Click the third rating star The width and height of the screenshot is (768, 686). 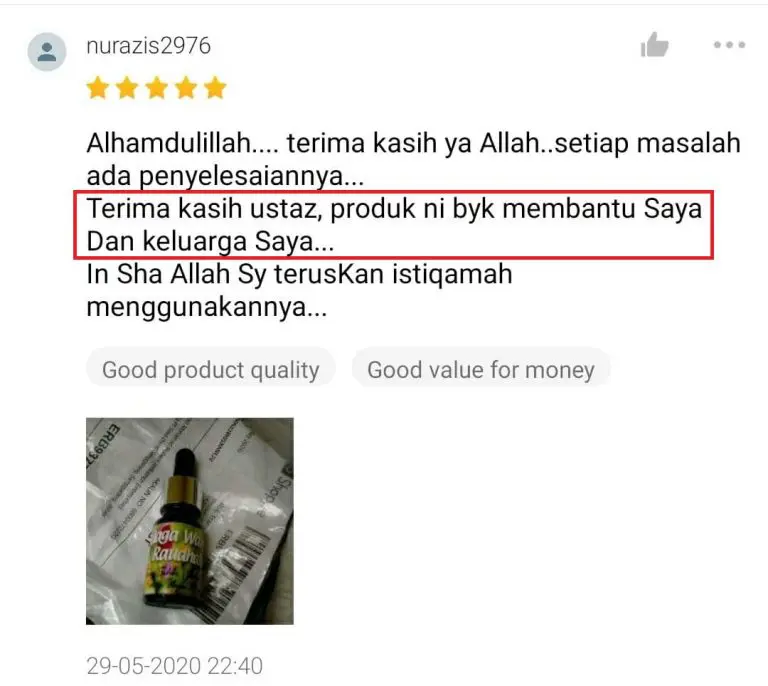[x=157, y=88]
